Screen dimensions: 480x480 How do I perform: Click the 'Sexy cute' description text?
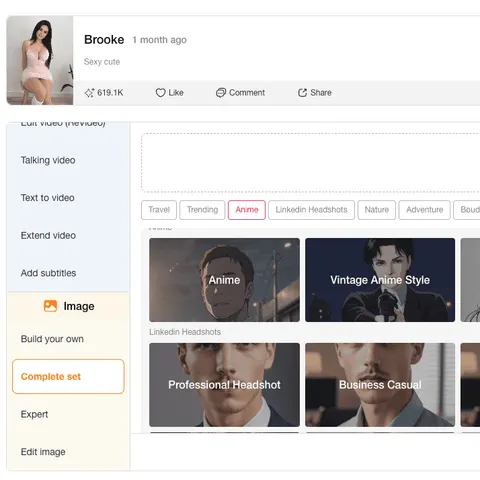[102, 62]
